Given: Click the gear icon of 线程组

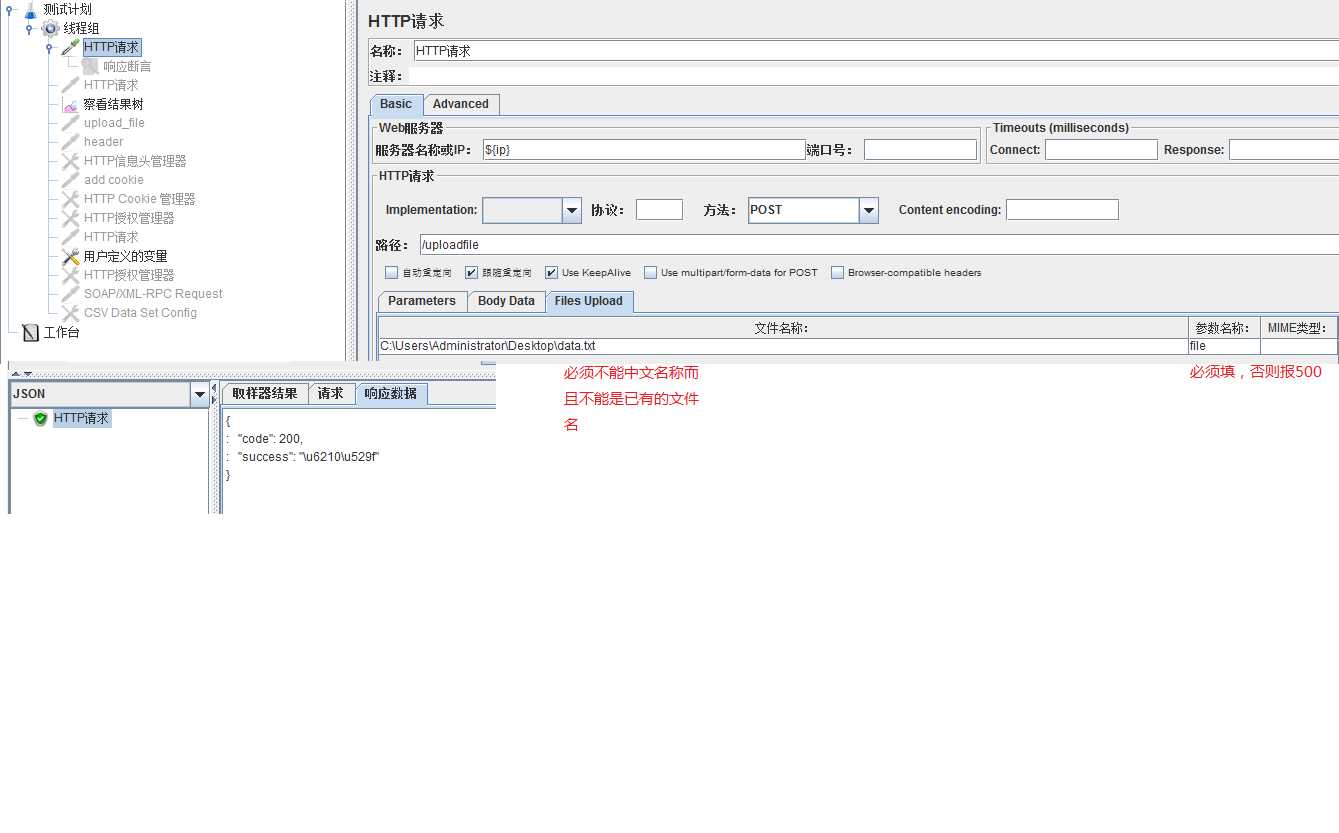Looking at the screenshot, I should coord(50,28).
